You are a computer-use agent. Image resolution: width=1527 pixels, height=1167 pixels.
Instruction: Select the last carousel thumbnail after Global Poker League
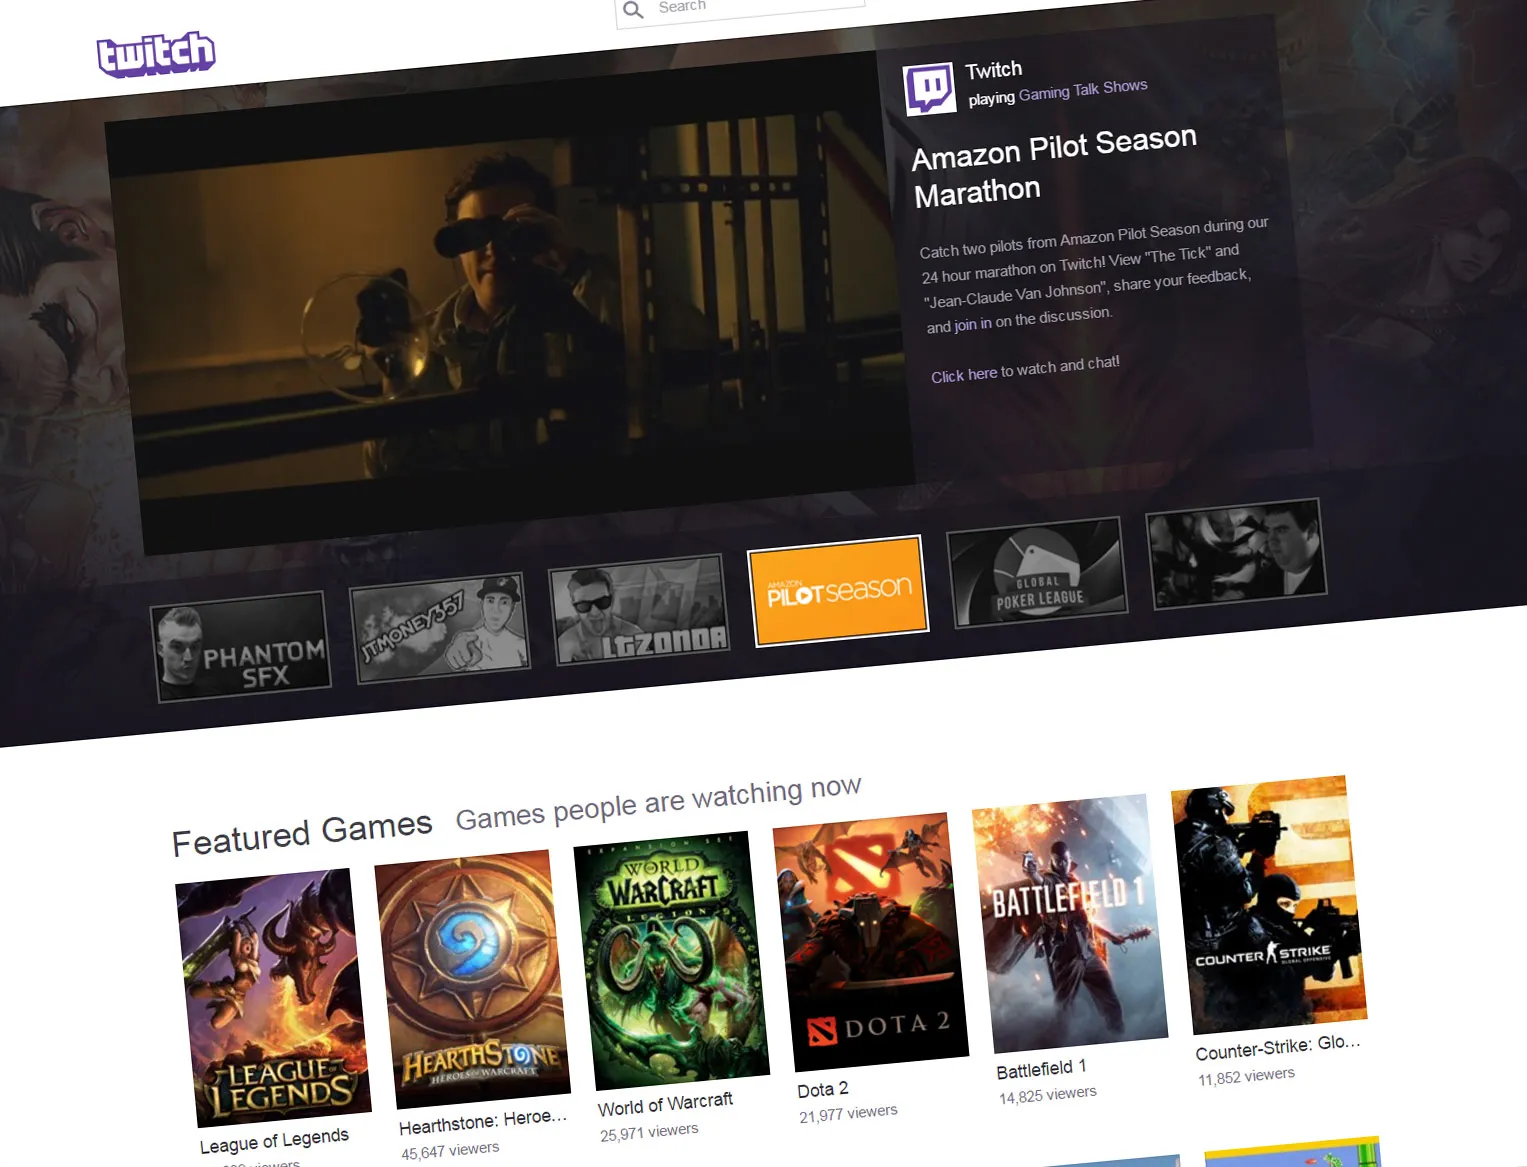coord(1236,554)
